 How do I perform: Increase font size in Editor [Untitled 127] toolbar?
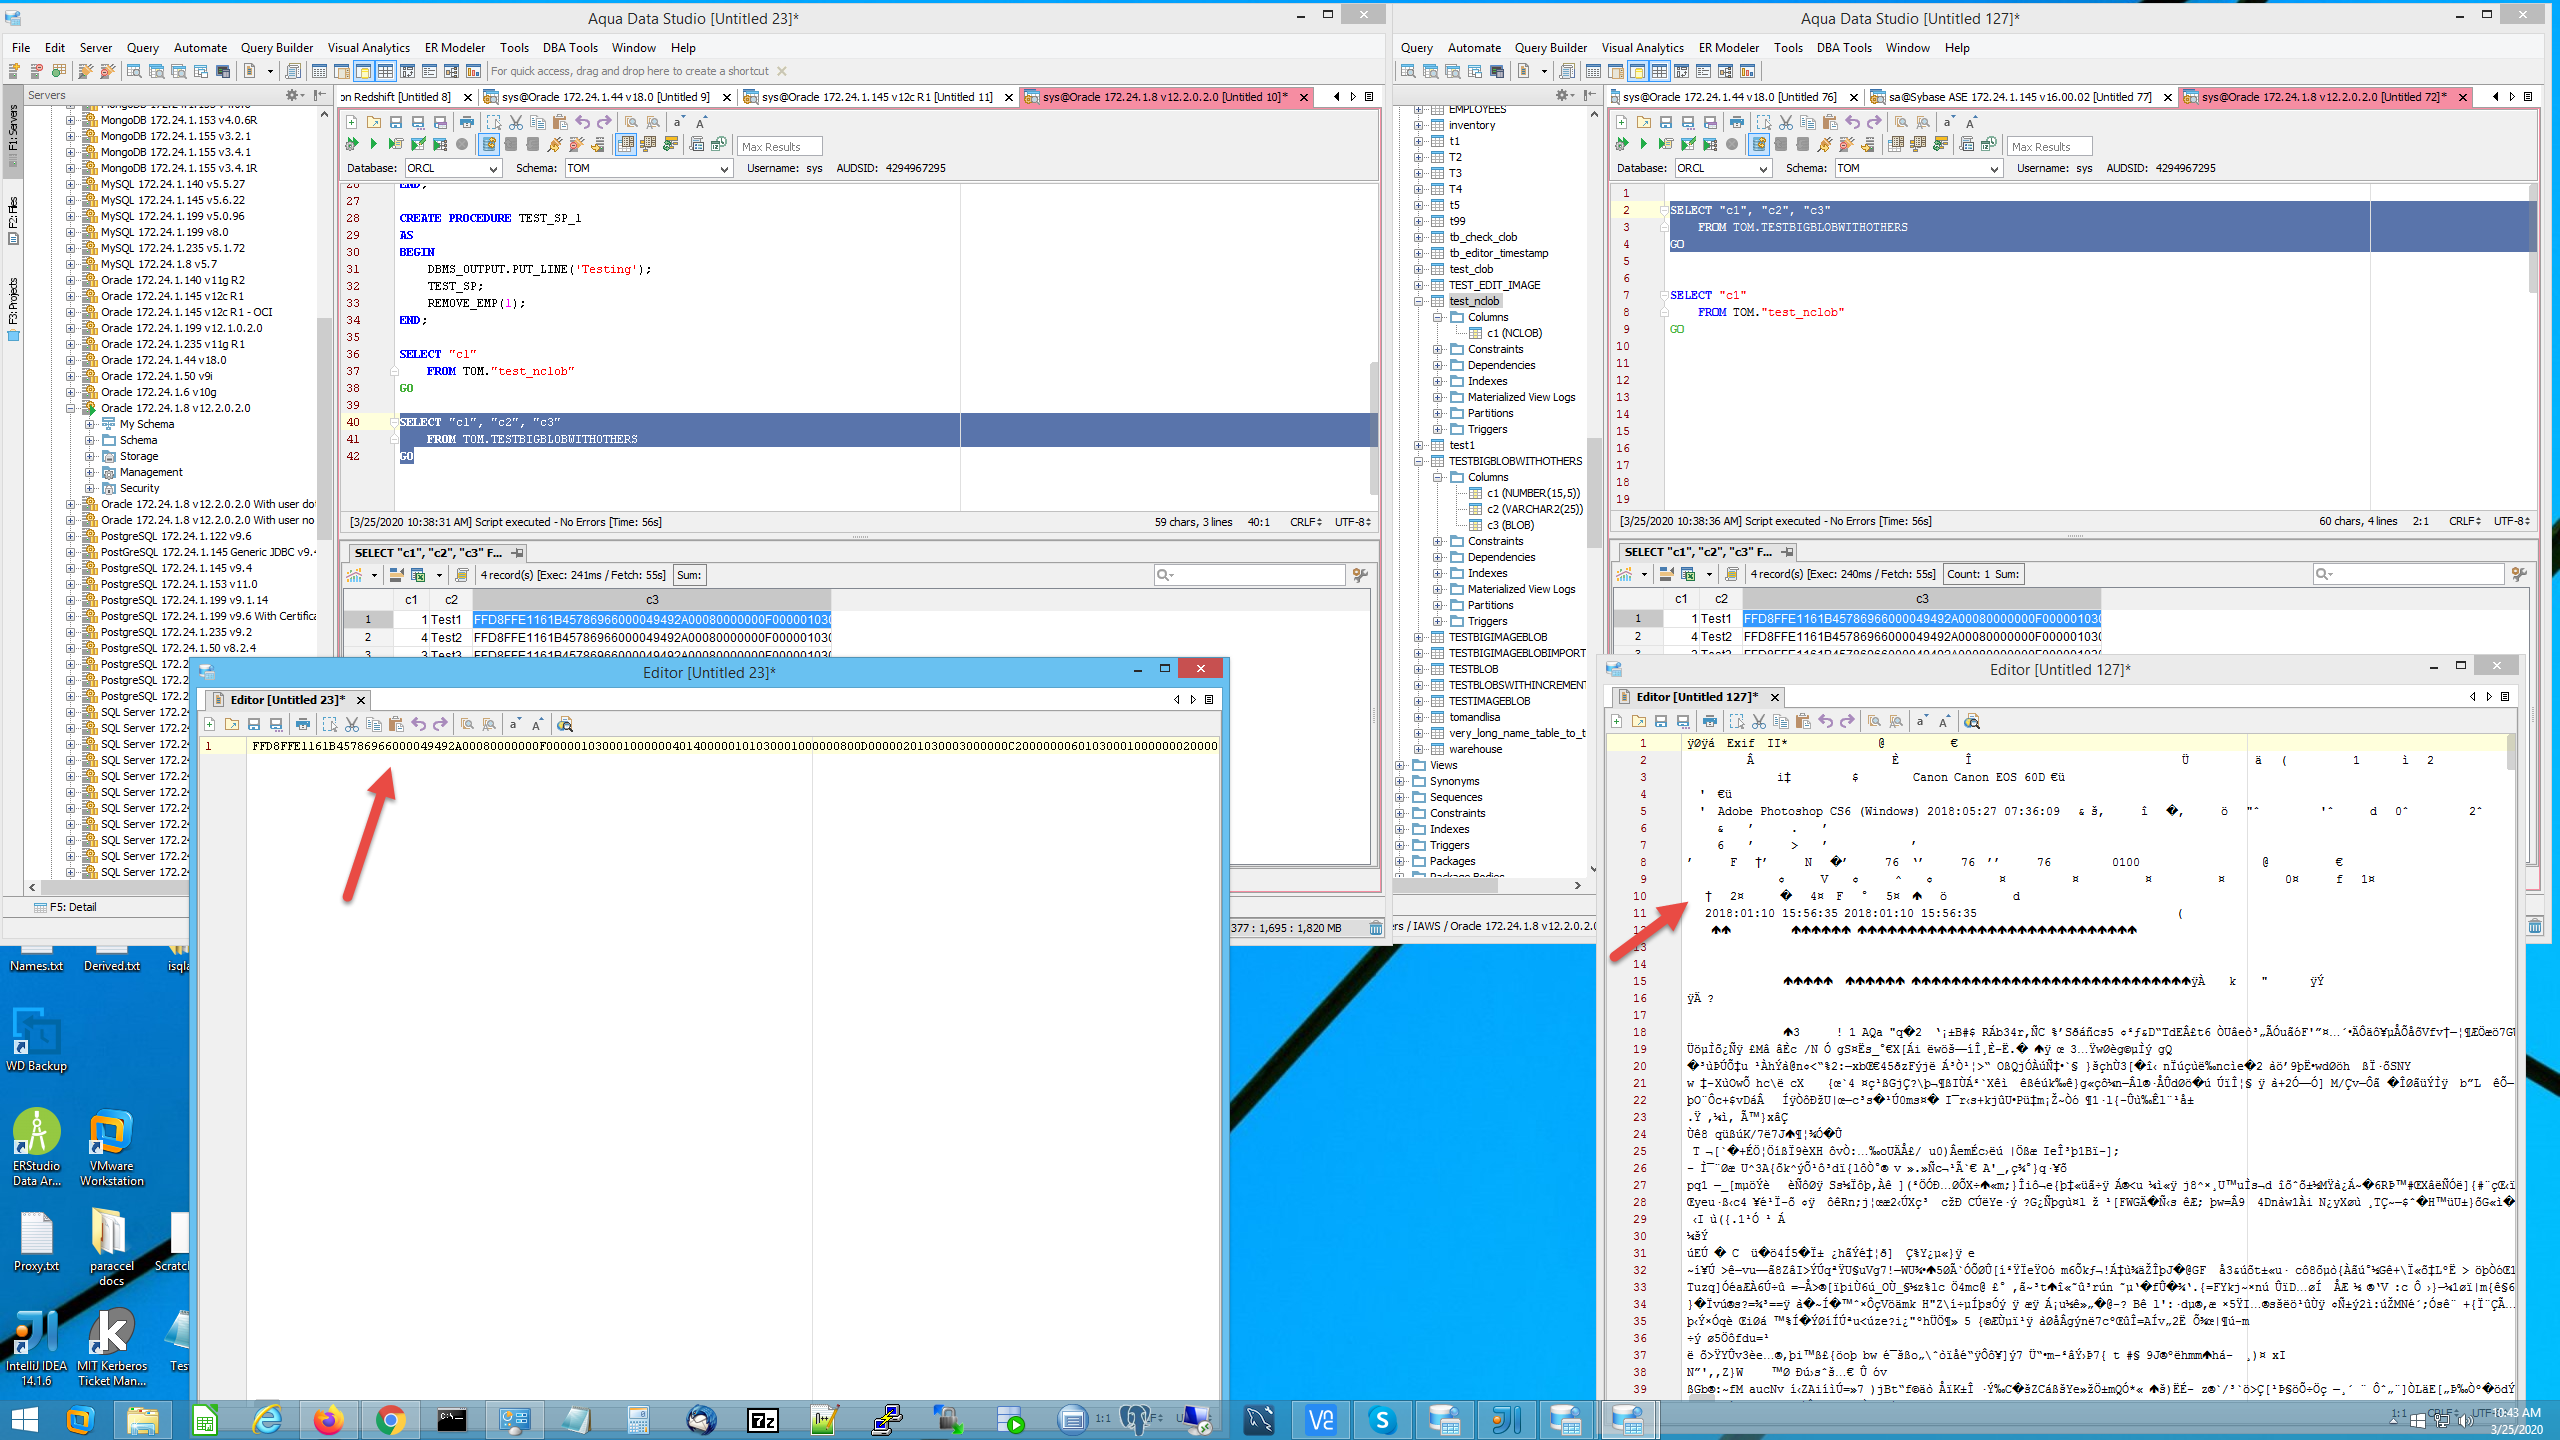point(1945,721)
